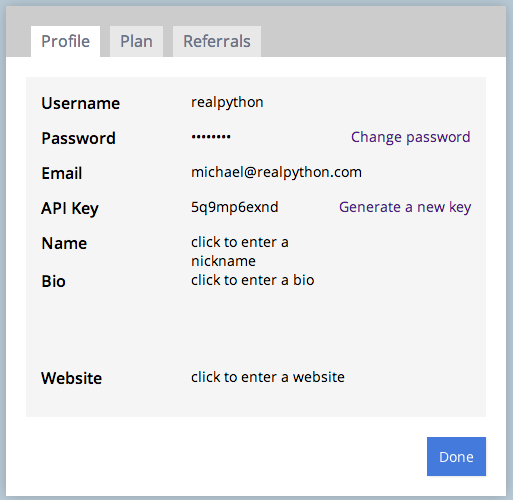The height and width of the screenshot is (500, 513).
Task: Click the API key value 5q9mp6exnd
Action: click(x=235, y=207)
